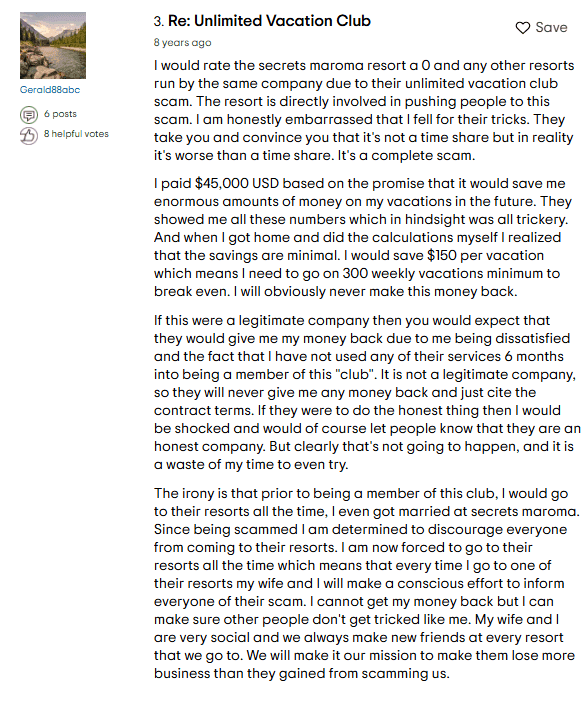585x703 pixels.
Task: Save this forum post
Action: click(x=542, y=28)
